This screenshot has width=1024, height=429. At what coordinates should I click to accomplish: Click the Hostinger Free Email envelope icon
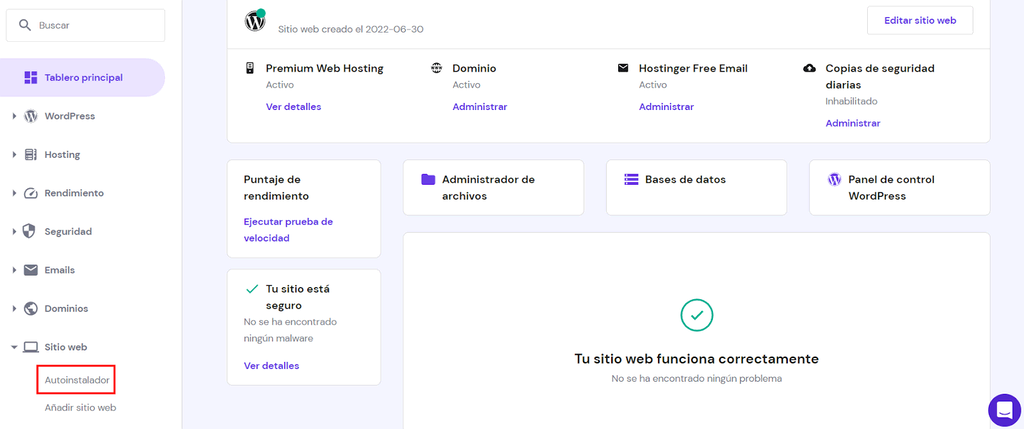click(x=623, y=68)
